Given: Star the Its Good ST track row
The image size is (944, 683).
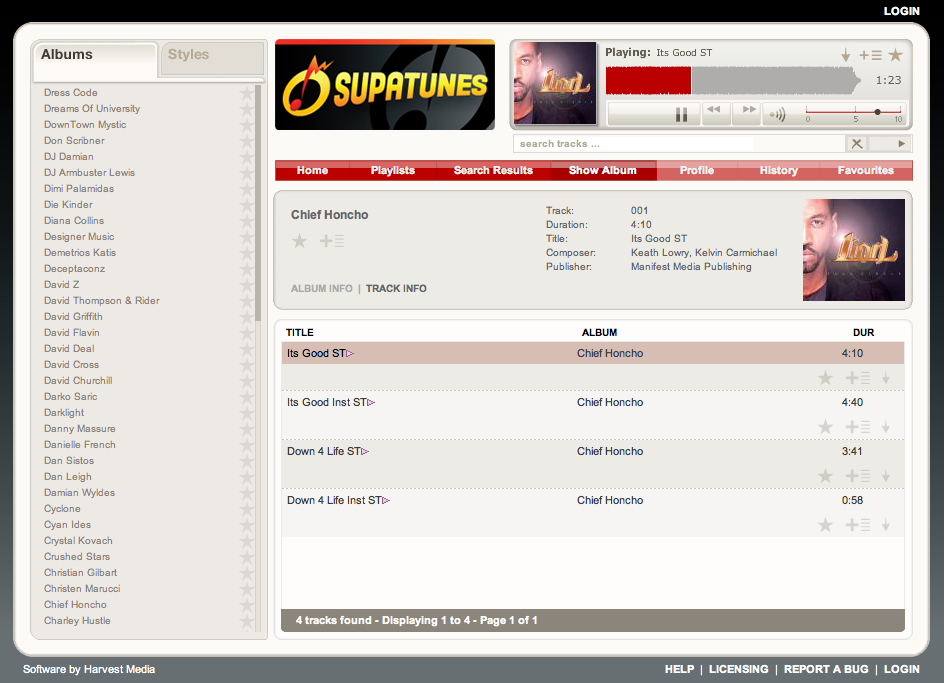Looking at the screenshot, I should click(x=825, y=378).
